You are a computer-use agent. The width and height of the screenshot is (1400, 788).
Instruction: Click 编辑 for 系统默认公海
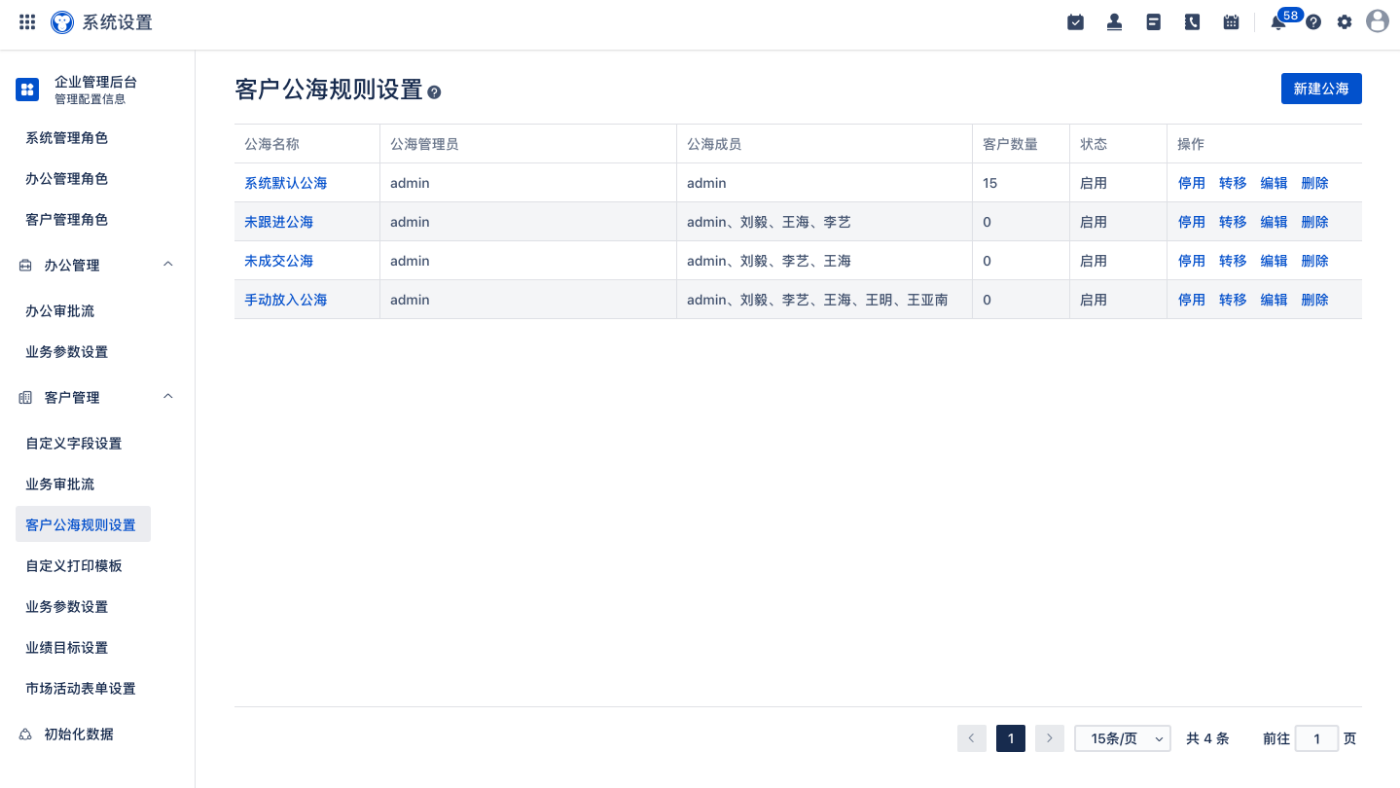[1274, 183]
